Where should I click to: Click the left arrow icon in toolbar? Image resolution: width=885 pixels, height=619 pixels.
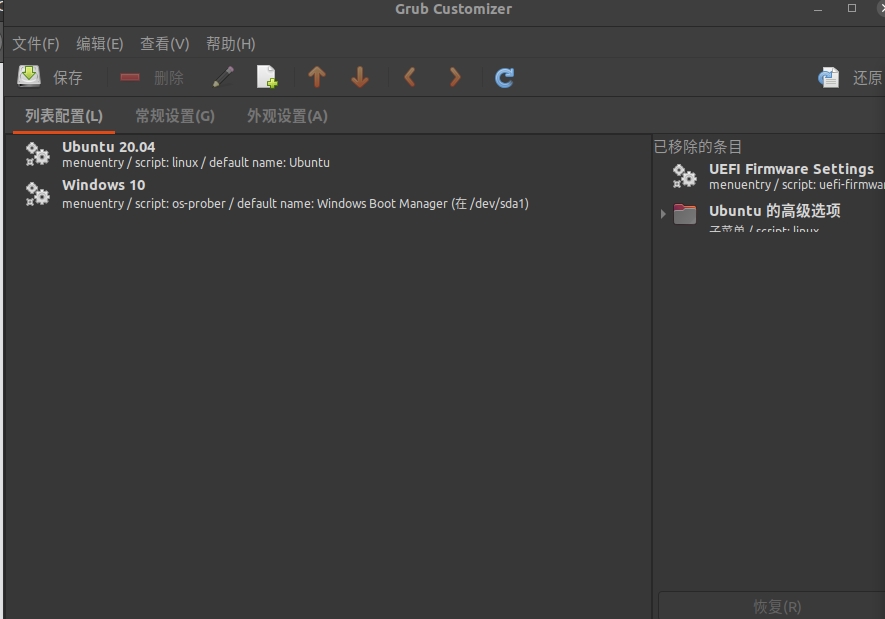click(409, 76)
